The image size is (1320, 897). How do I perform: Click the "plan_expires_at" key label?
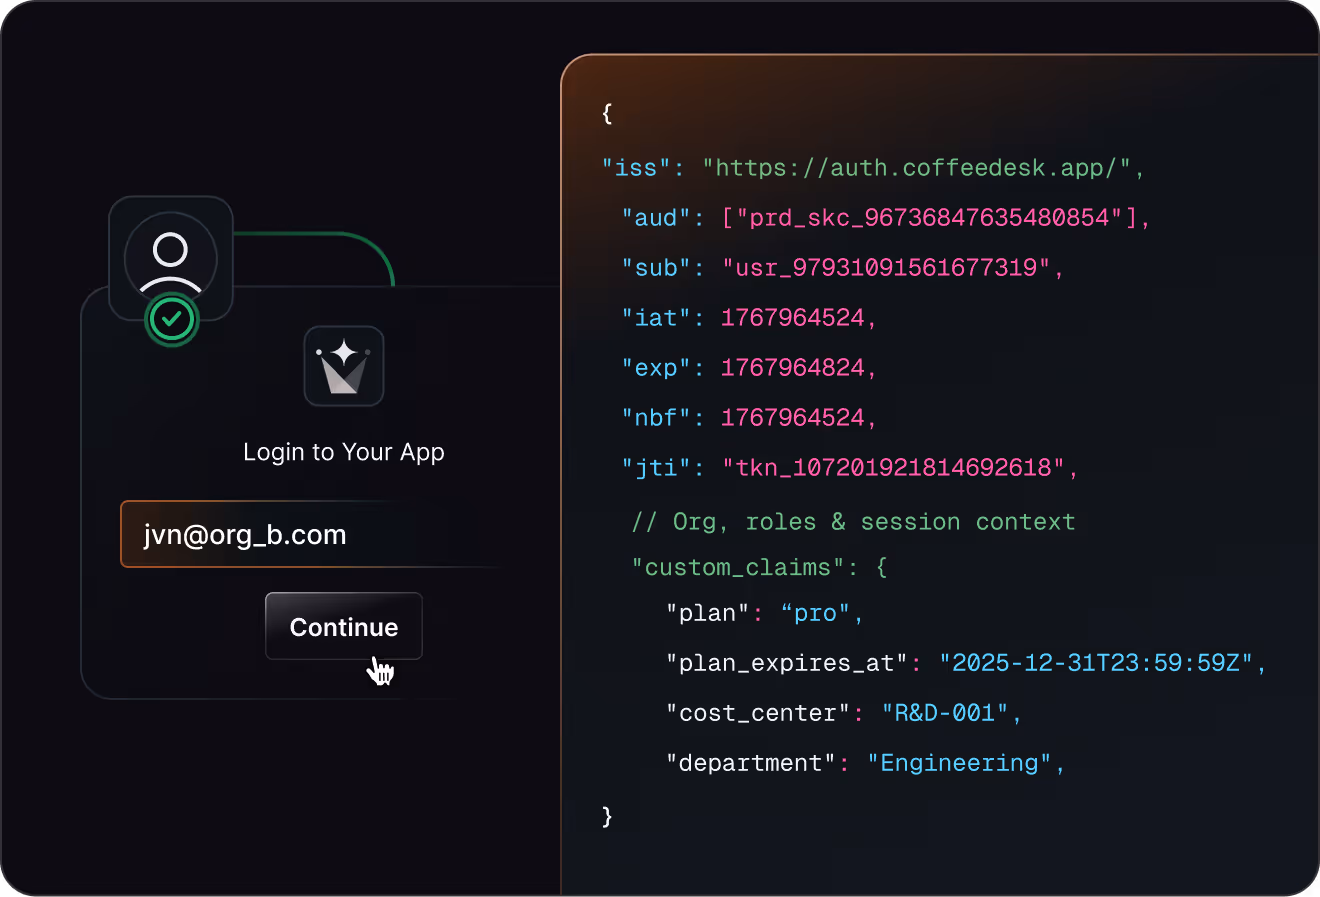tap(786, 663)
